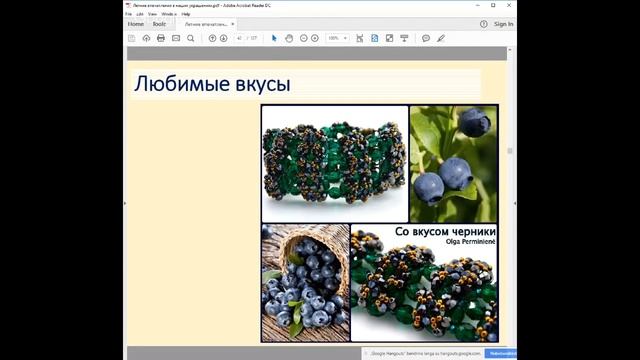This screenshot has height=360, width=640.
Task: Open the Window menu
Action: (169, 14)
